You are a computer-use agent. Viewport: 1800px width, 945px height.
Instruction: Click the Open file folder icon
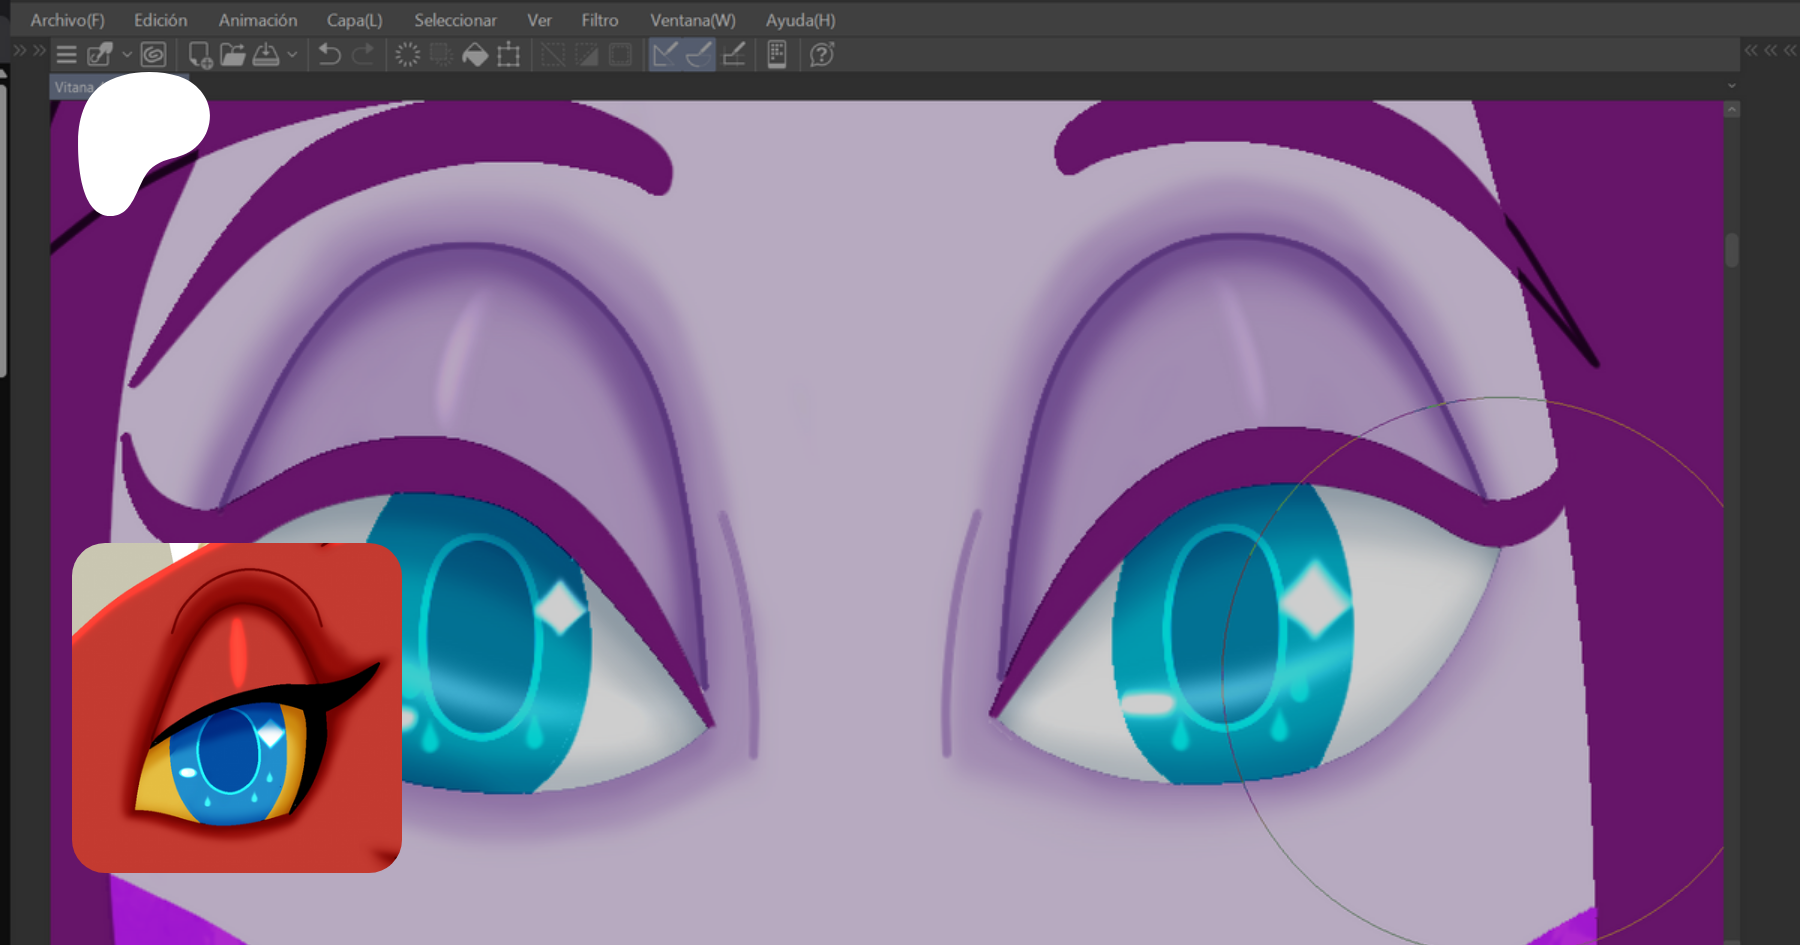(232, 55)
